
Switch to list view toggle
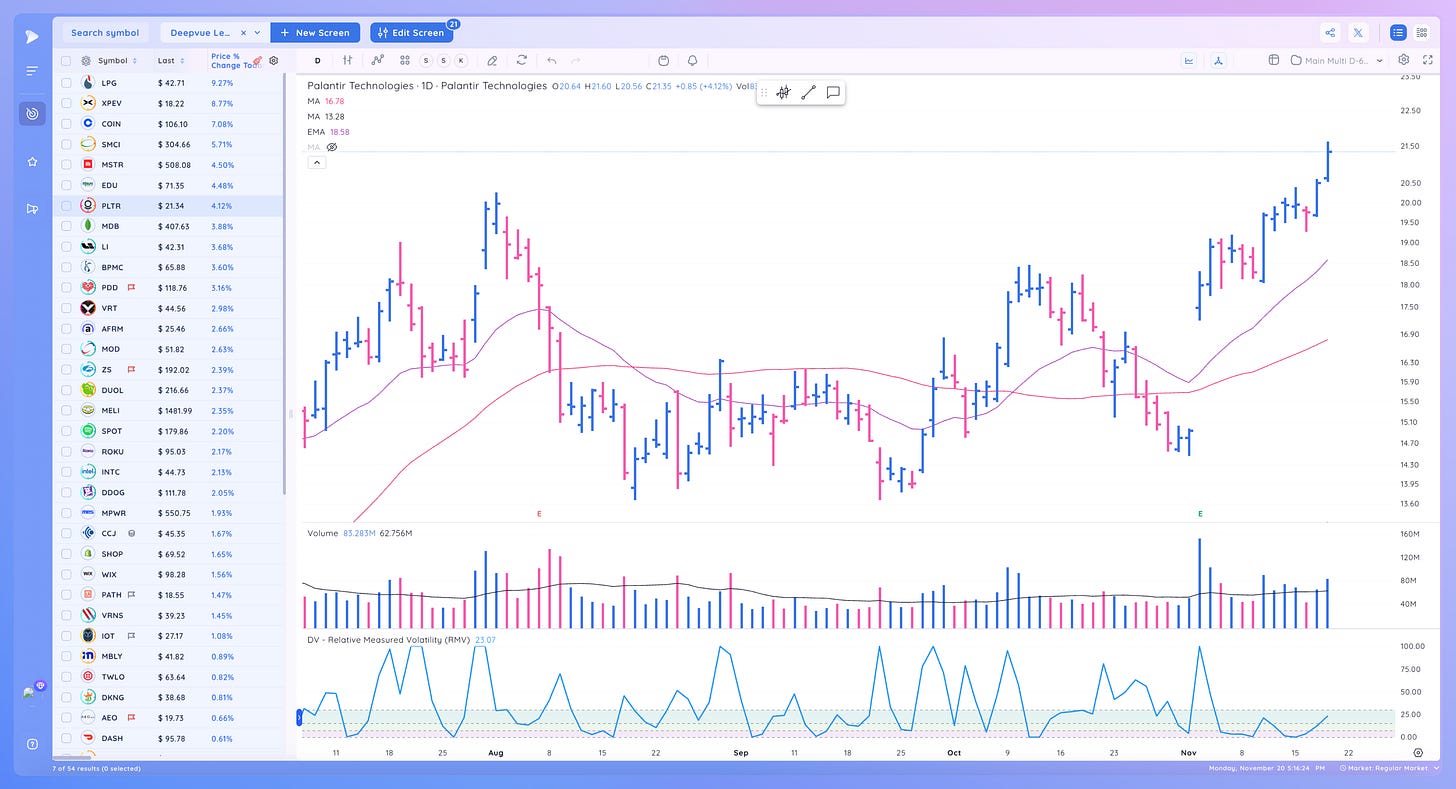(x=1398, y=32)
